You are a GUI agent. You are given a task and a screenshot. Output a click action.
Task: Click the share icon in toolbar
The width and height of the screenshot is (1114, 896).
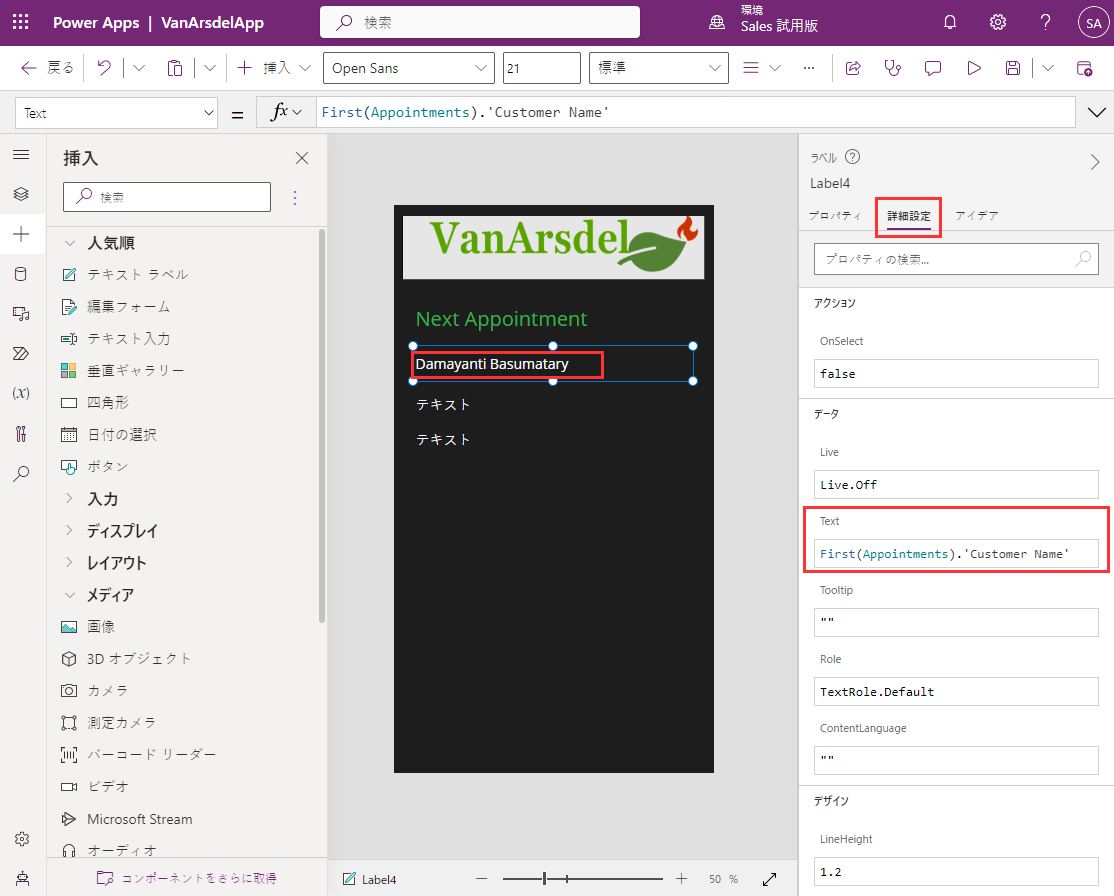853,68
